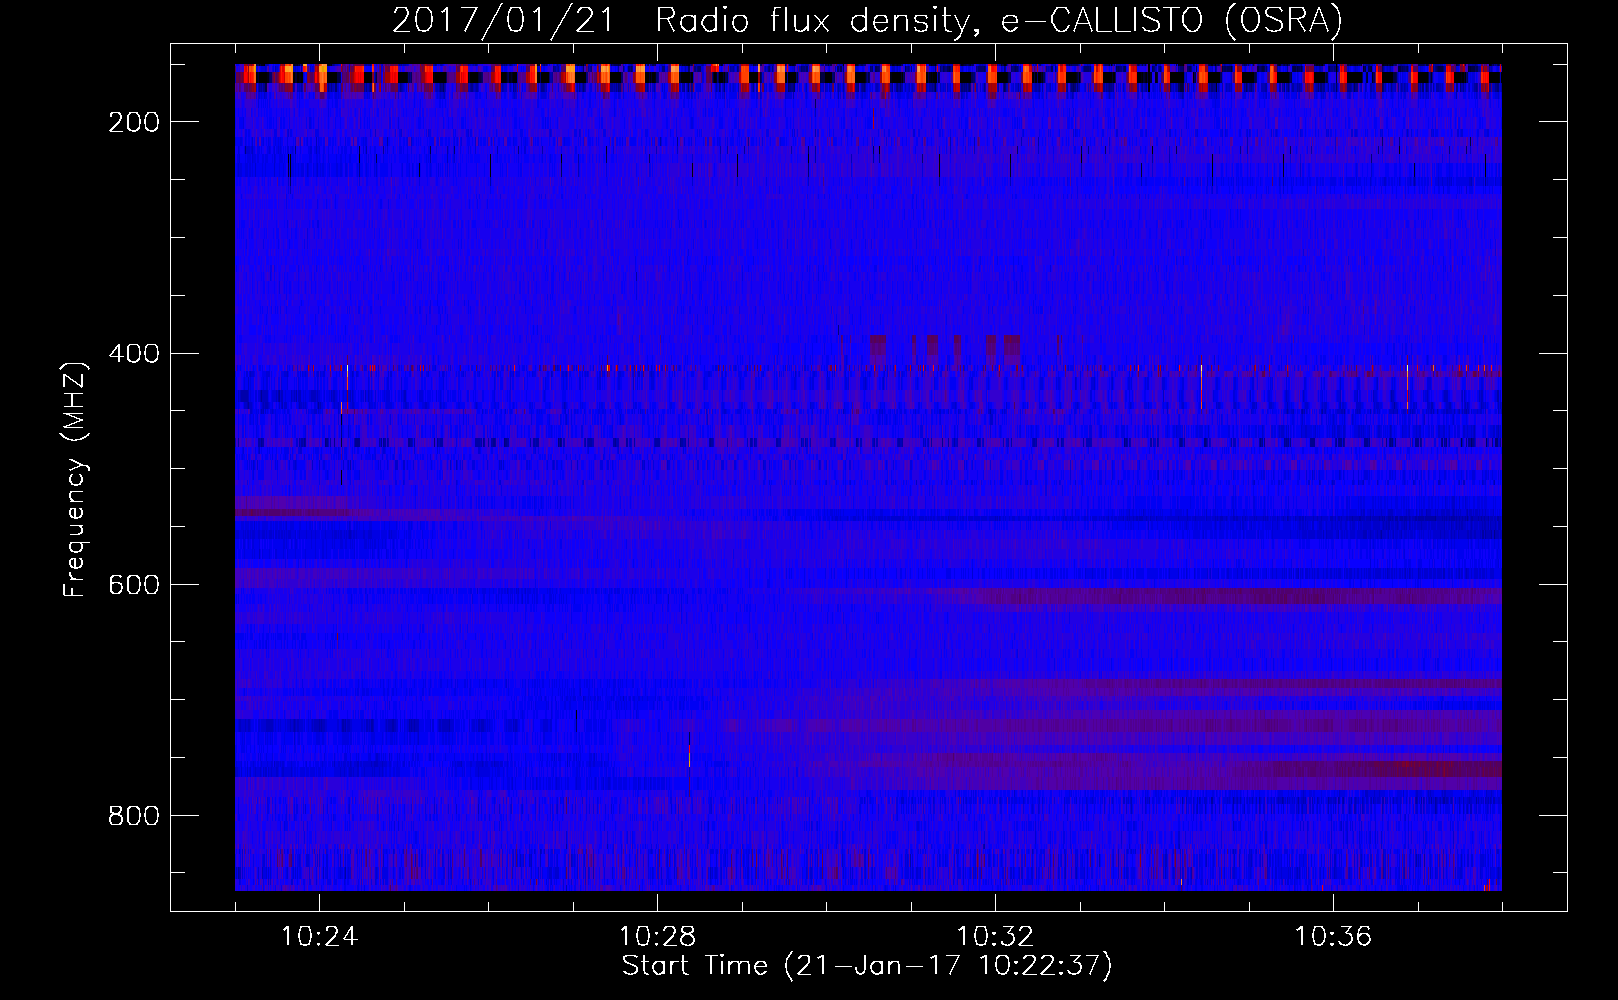Image resolution: width=1618 pixels, height=1000 pixels.
Task: Select the 400 frequency tick label
Action: point(132,354)
